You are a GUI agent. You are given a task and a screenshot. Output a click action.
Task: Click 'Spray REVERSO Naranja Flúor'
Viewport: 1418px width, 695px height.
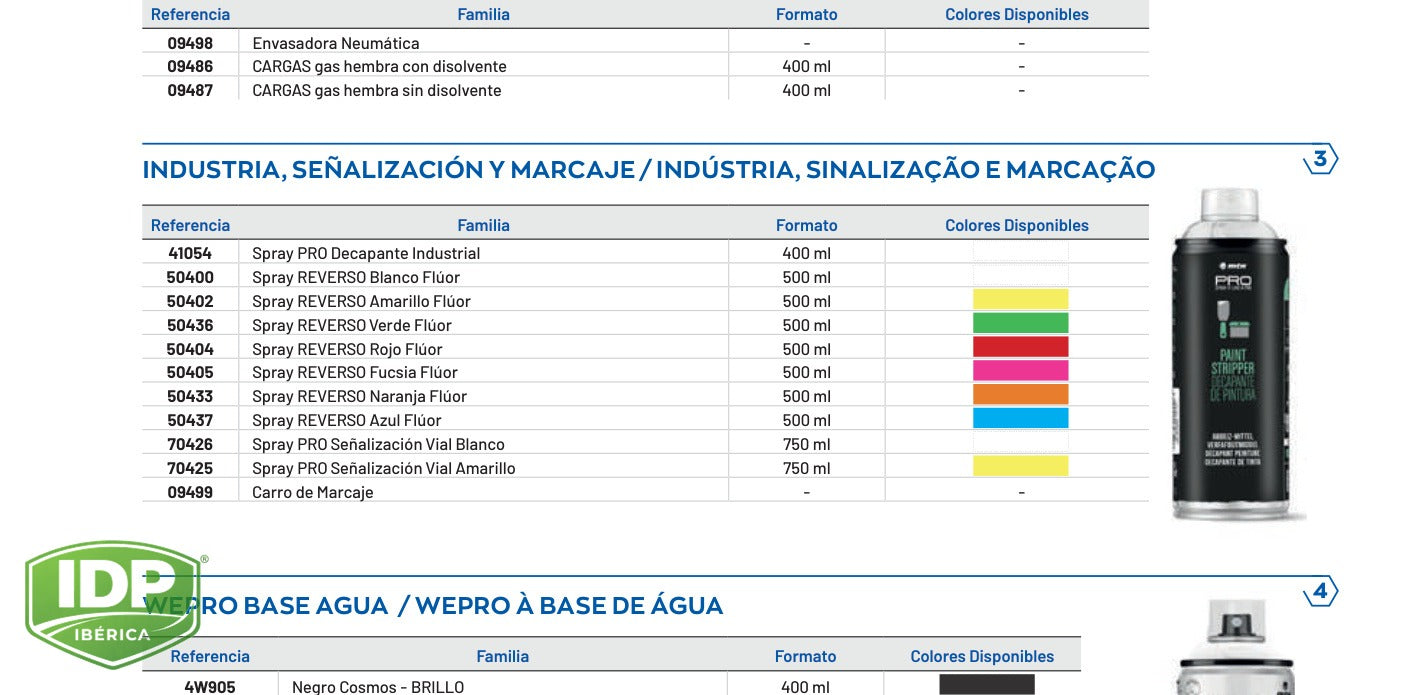pyautogui.click(x=359, y=396)
